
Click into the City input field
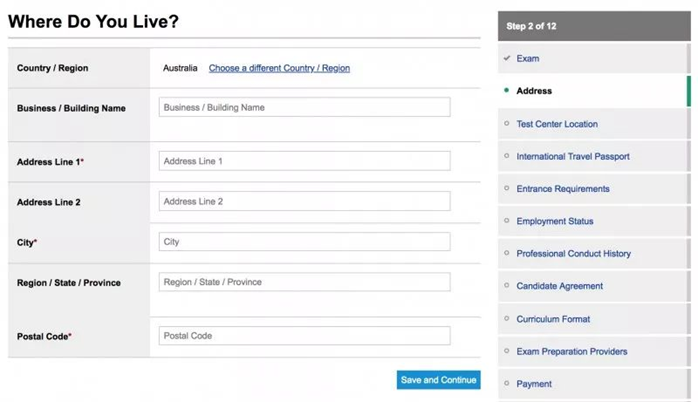304,242
